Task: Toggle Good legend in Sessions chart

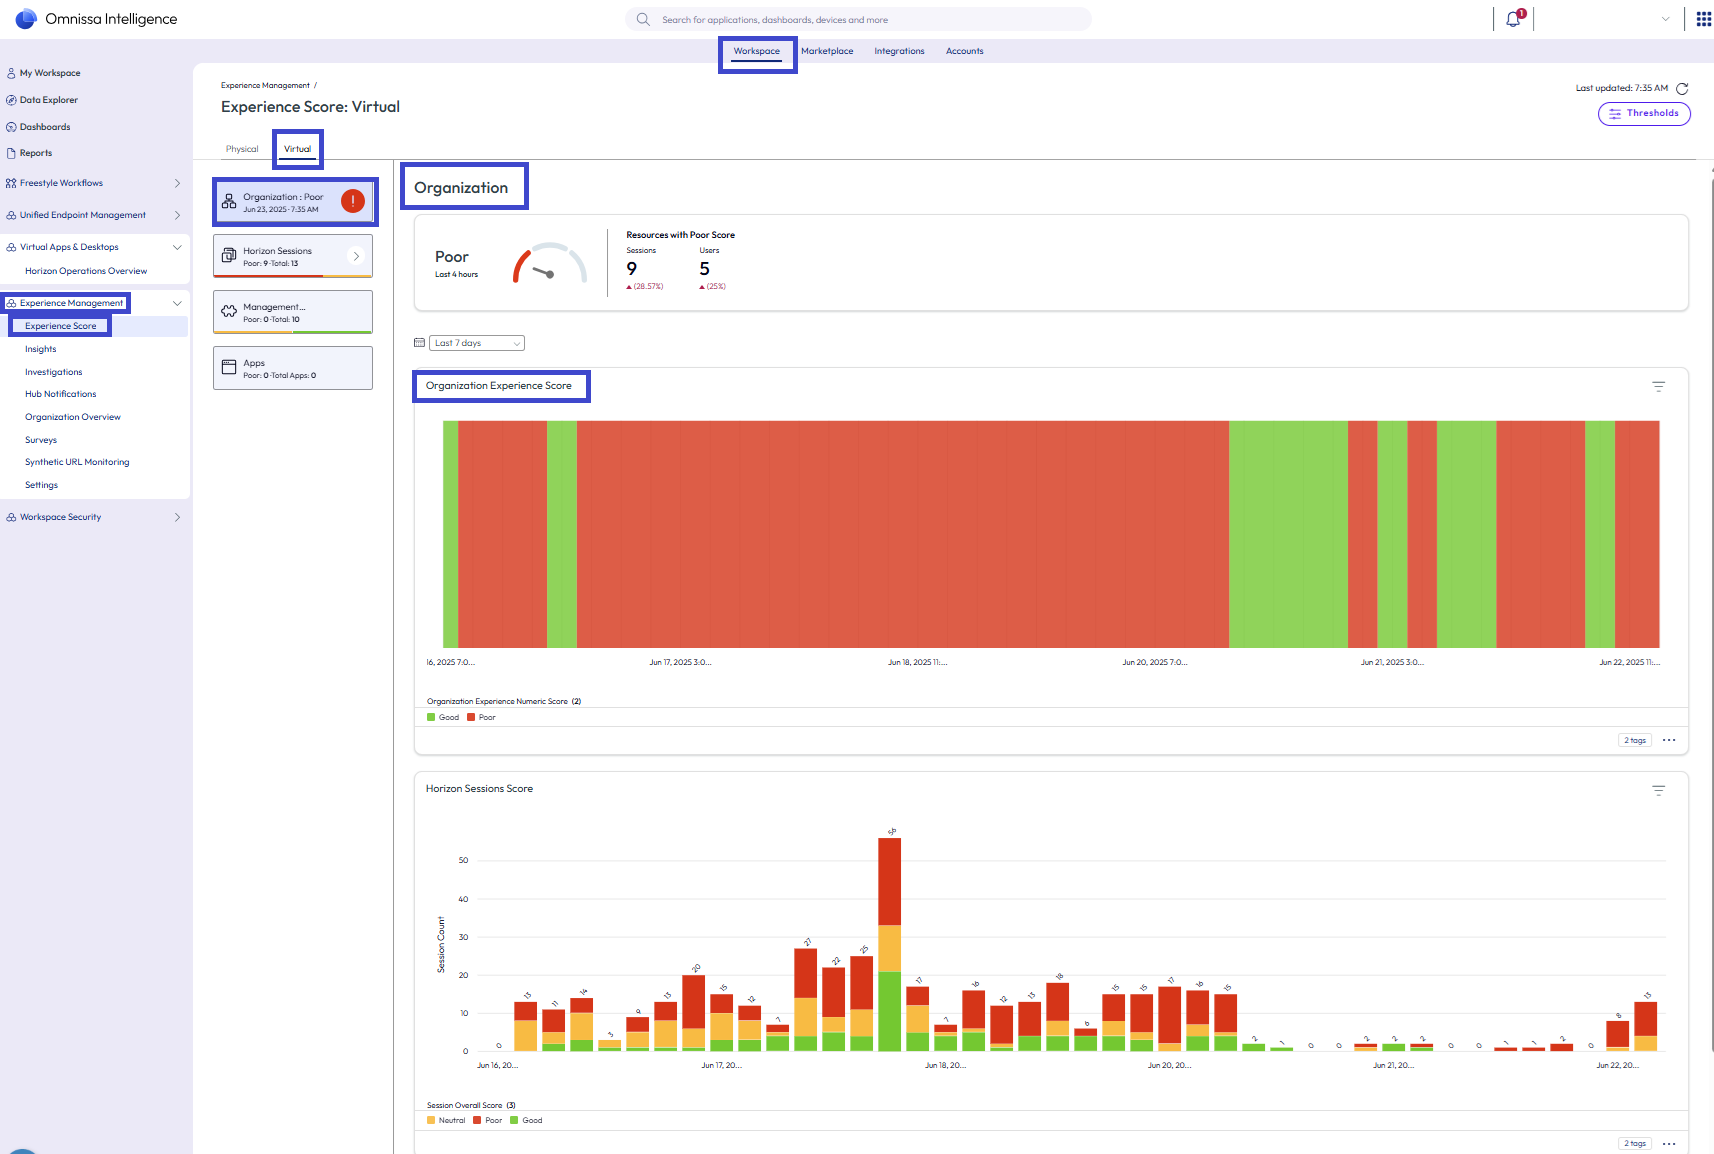Action: click(x=526, y=1120)
